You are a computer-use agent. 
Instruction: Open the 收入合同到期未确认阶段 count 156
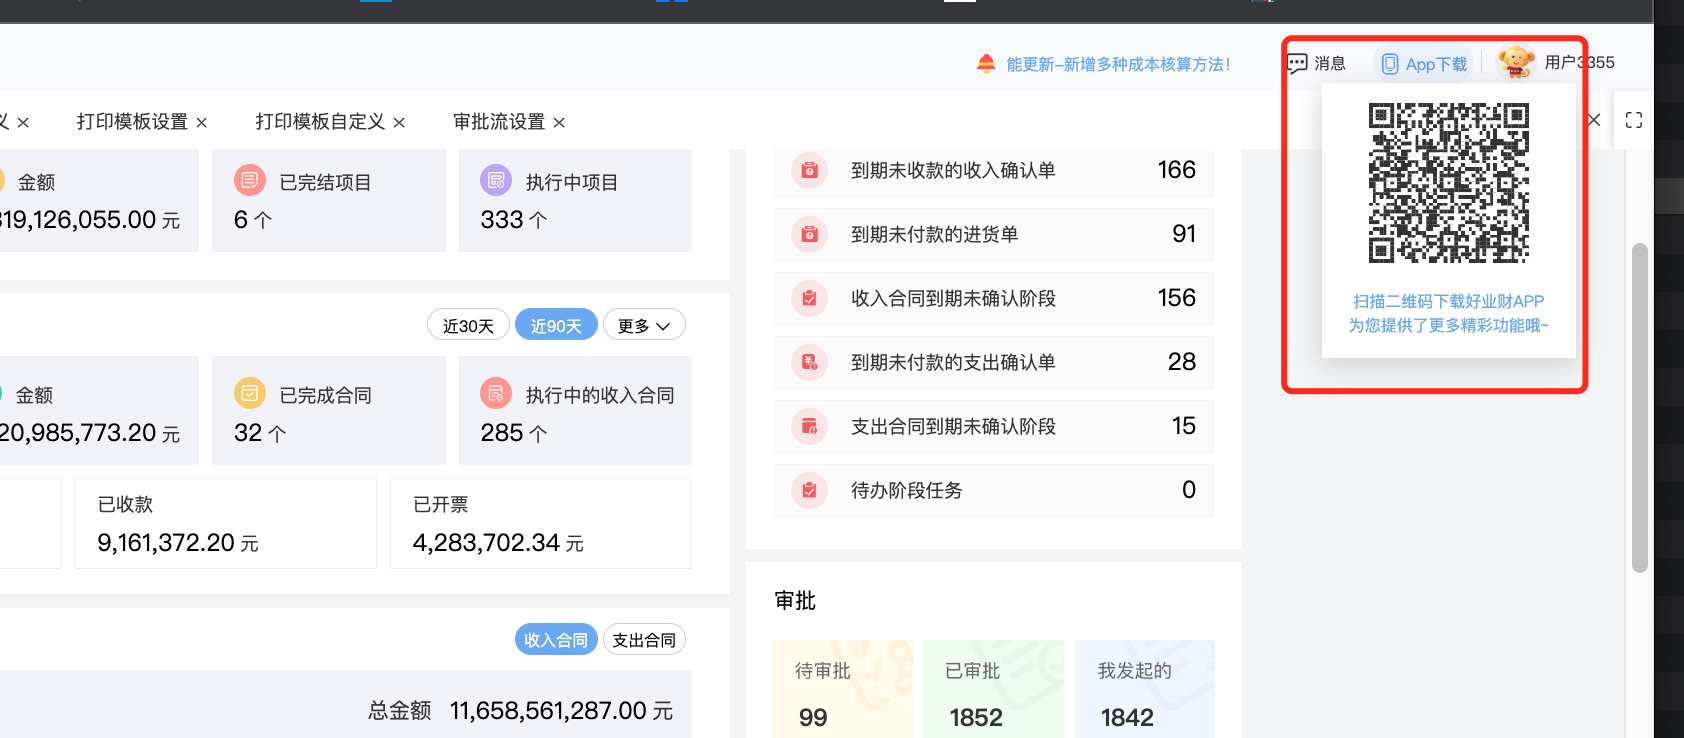pyautogui.click(x=1177, y=298)
